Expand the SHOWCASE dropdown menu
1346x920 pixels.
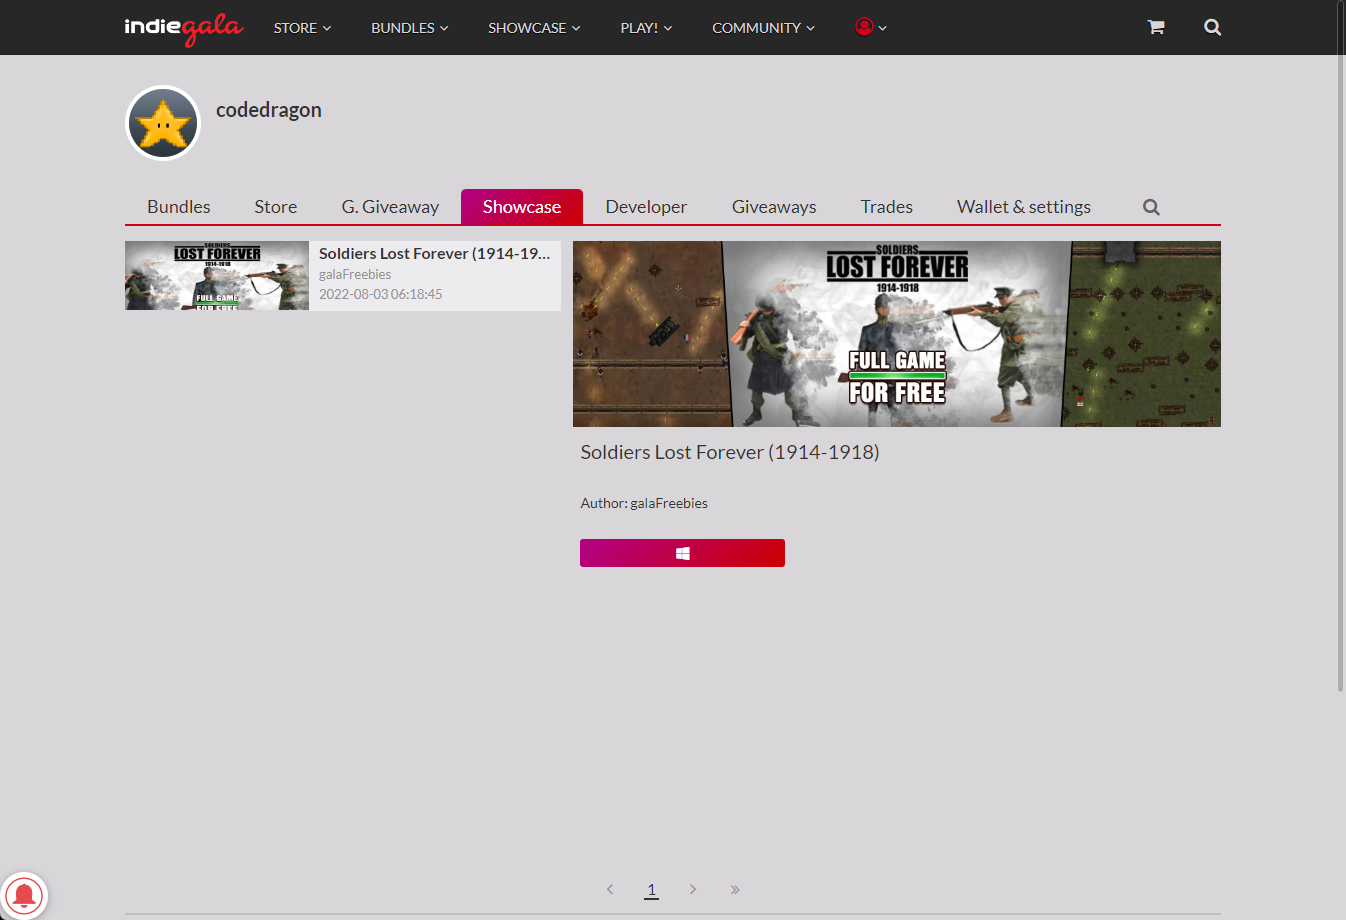point(534,28)
